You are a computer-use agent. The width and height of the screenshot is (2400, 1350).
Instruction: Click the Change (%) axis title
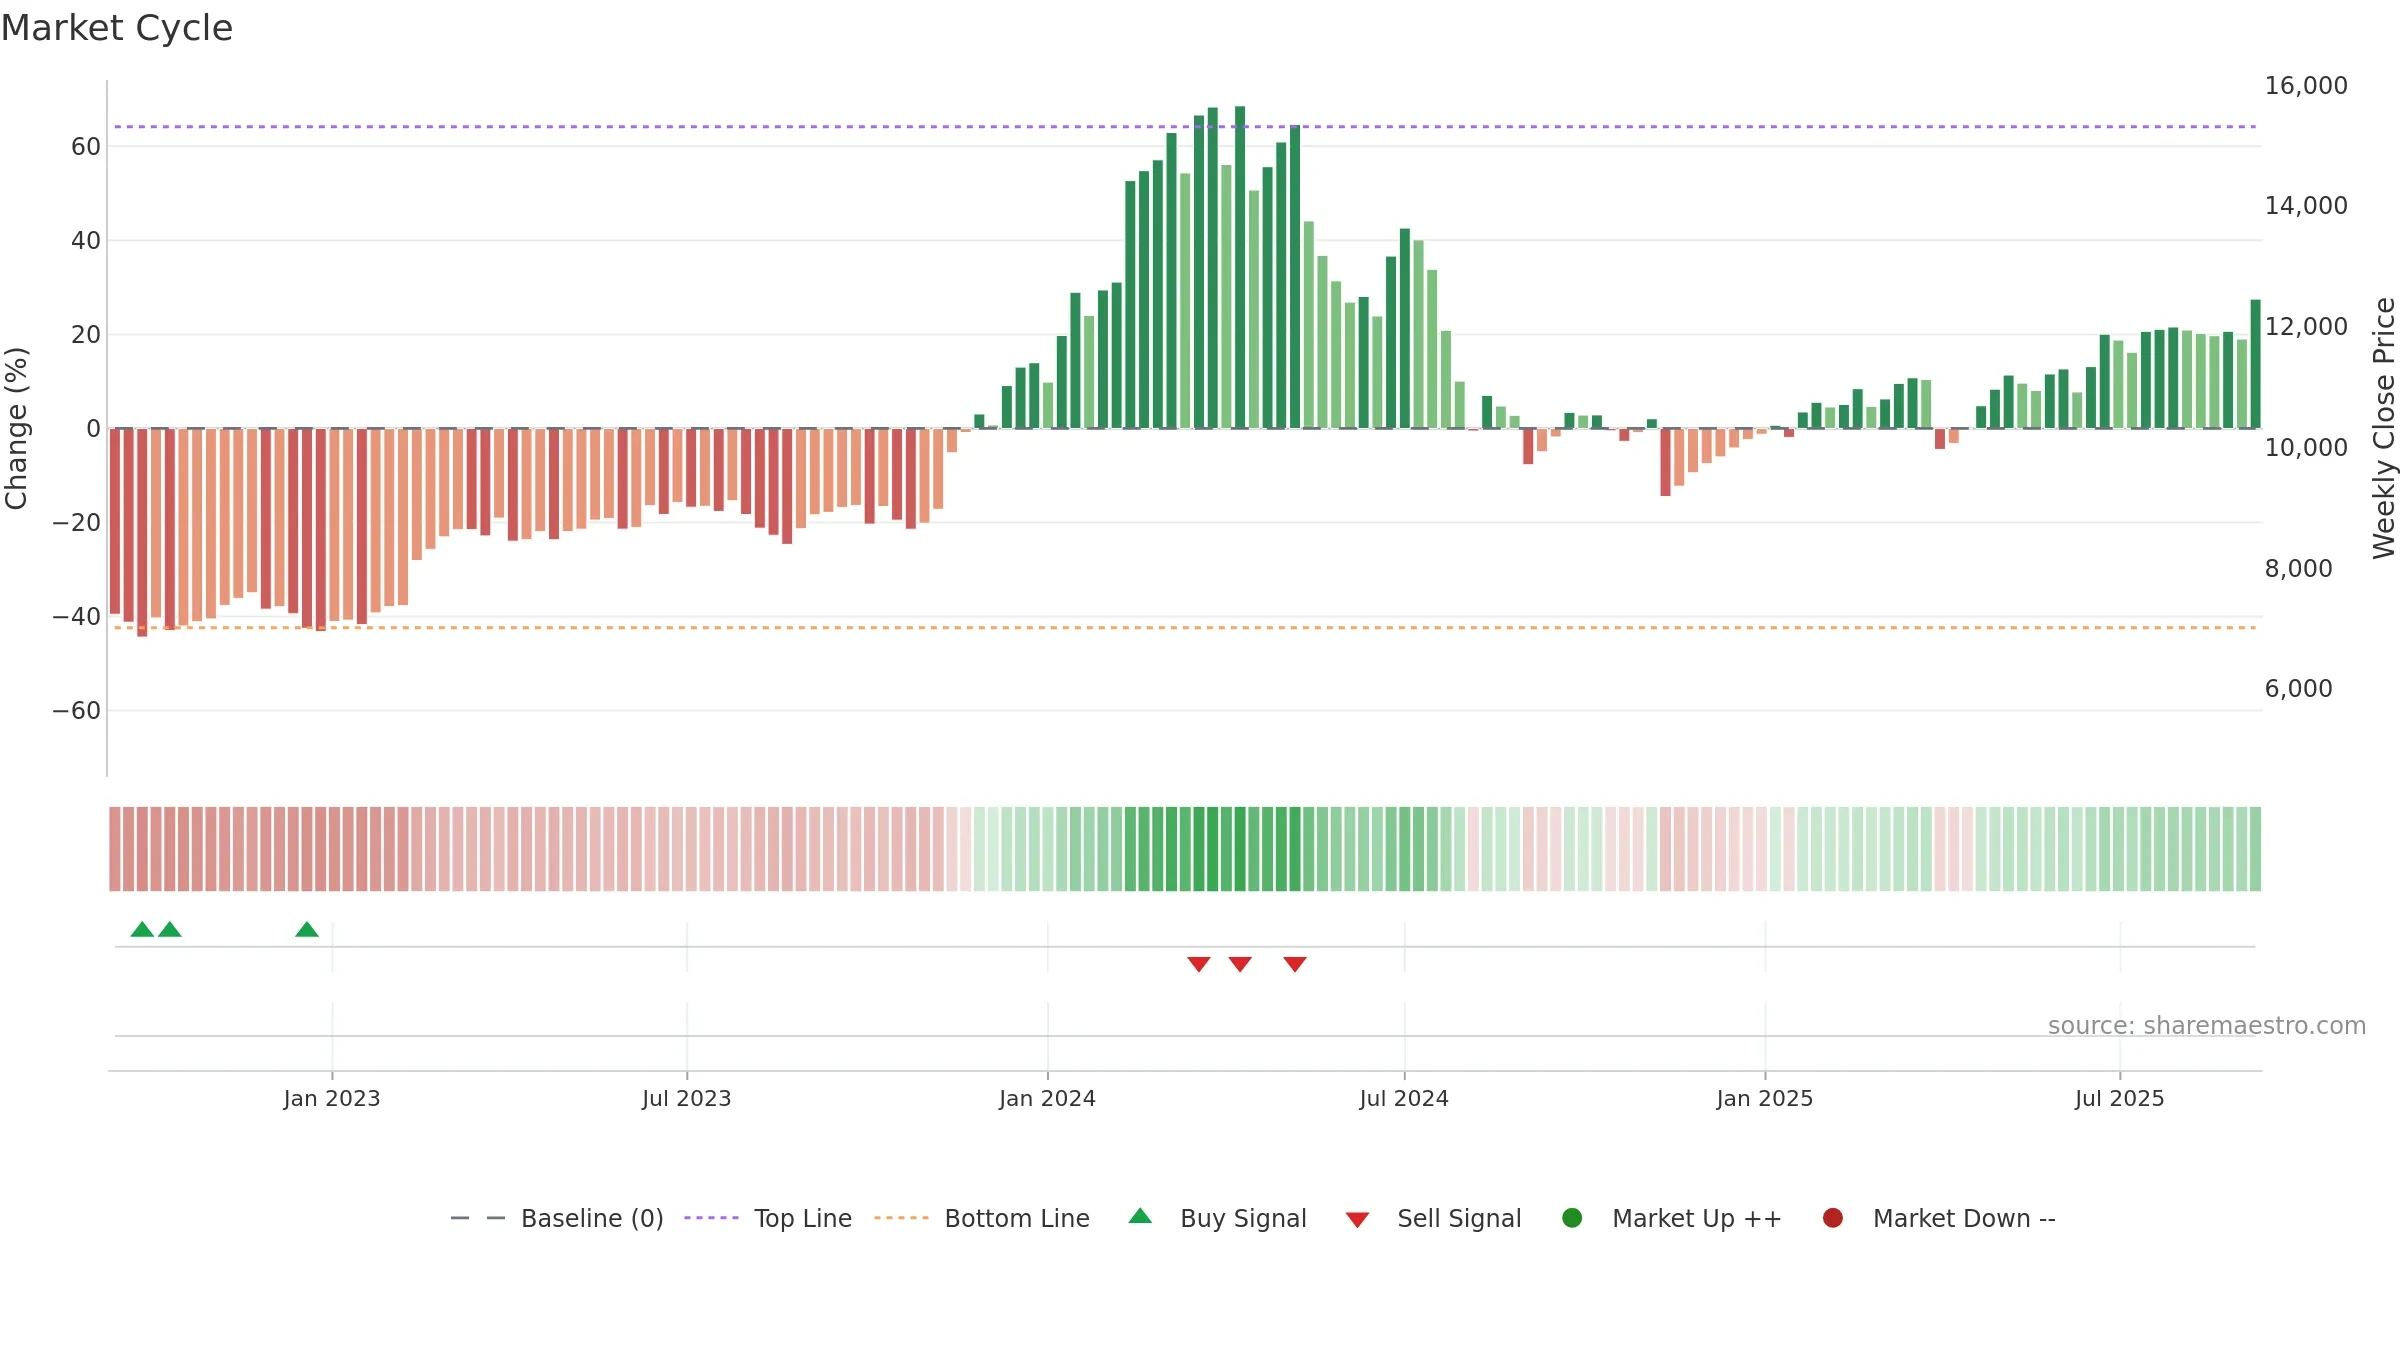[x=17, y=428]
